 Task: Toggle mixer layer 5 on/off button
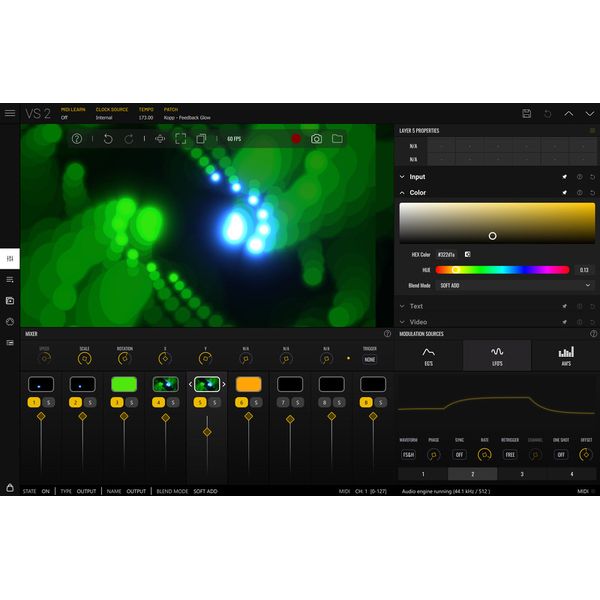200,403
